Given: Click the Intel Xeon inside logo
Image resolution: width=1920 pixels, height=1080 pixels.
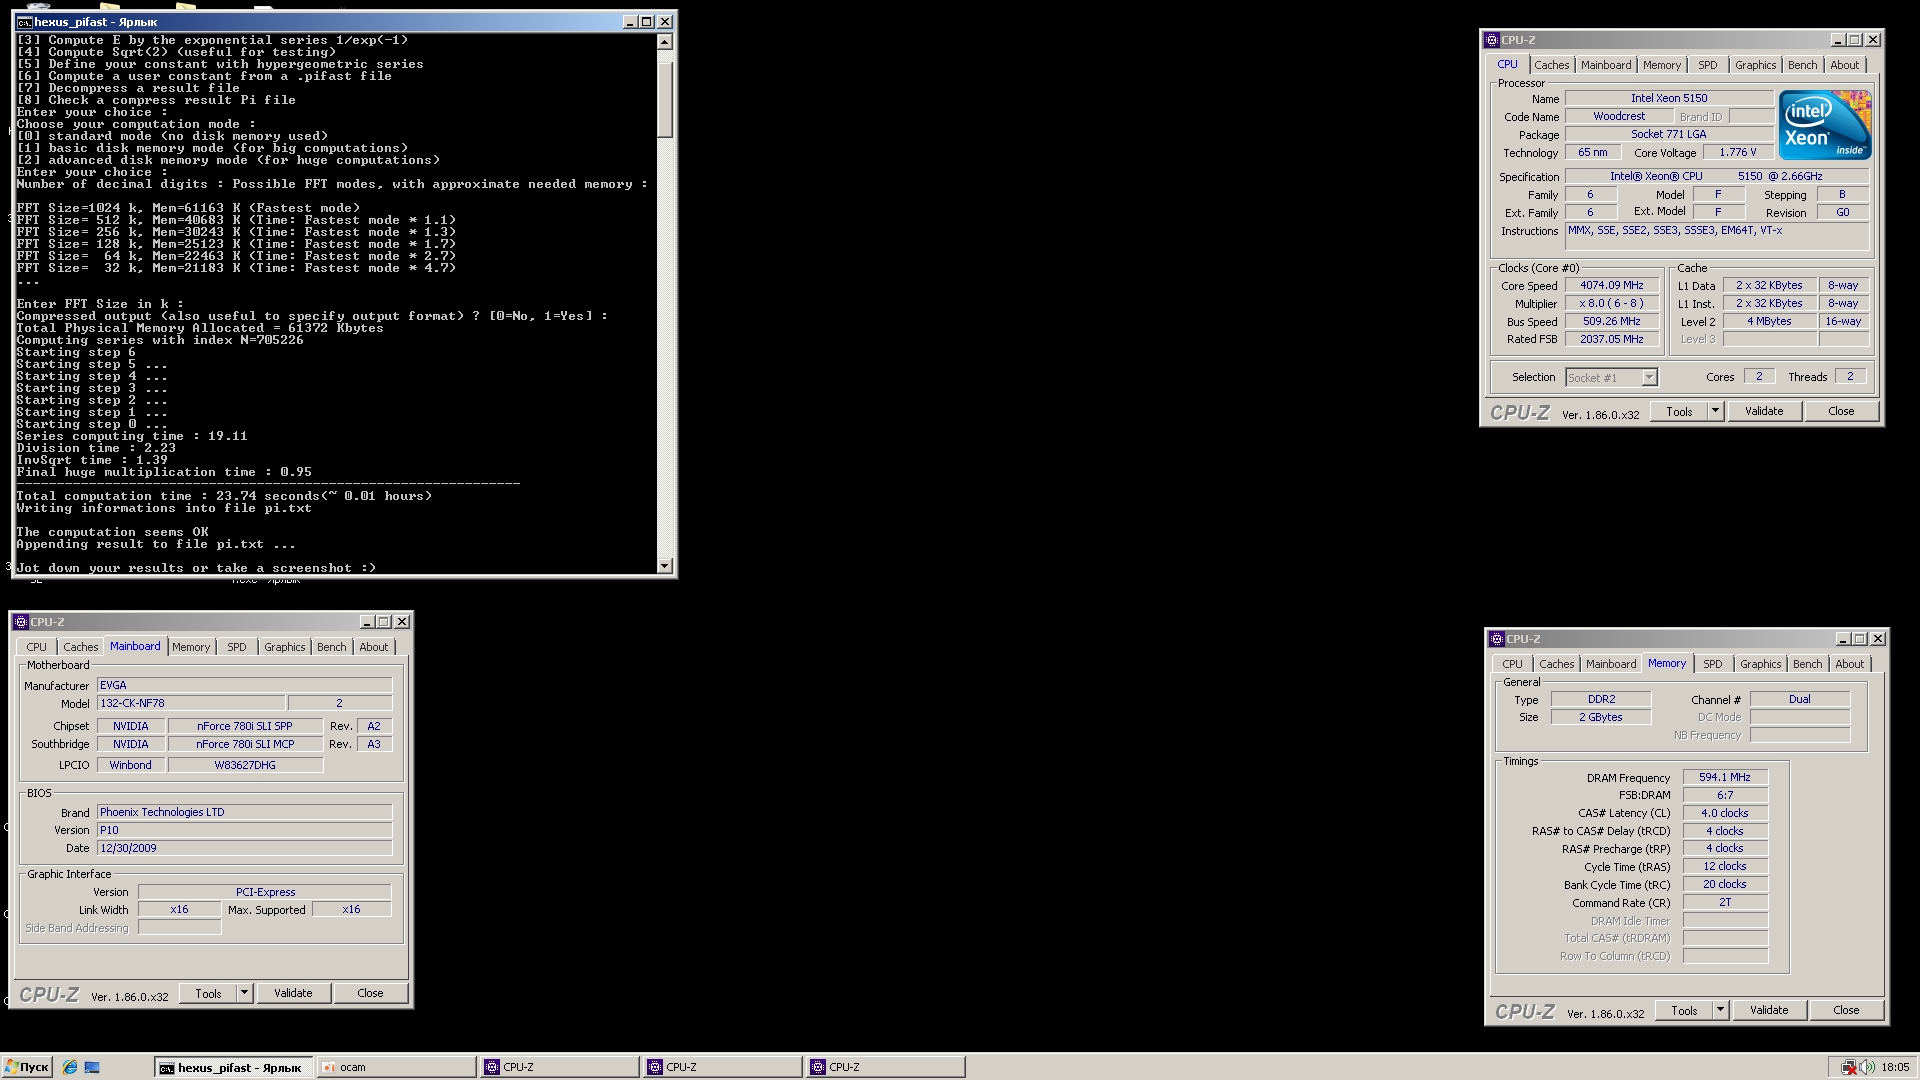Looking at the screenshot, I should 1825,125.
